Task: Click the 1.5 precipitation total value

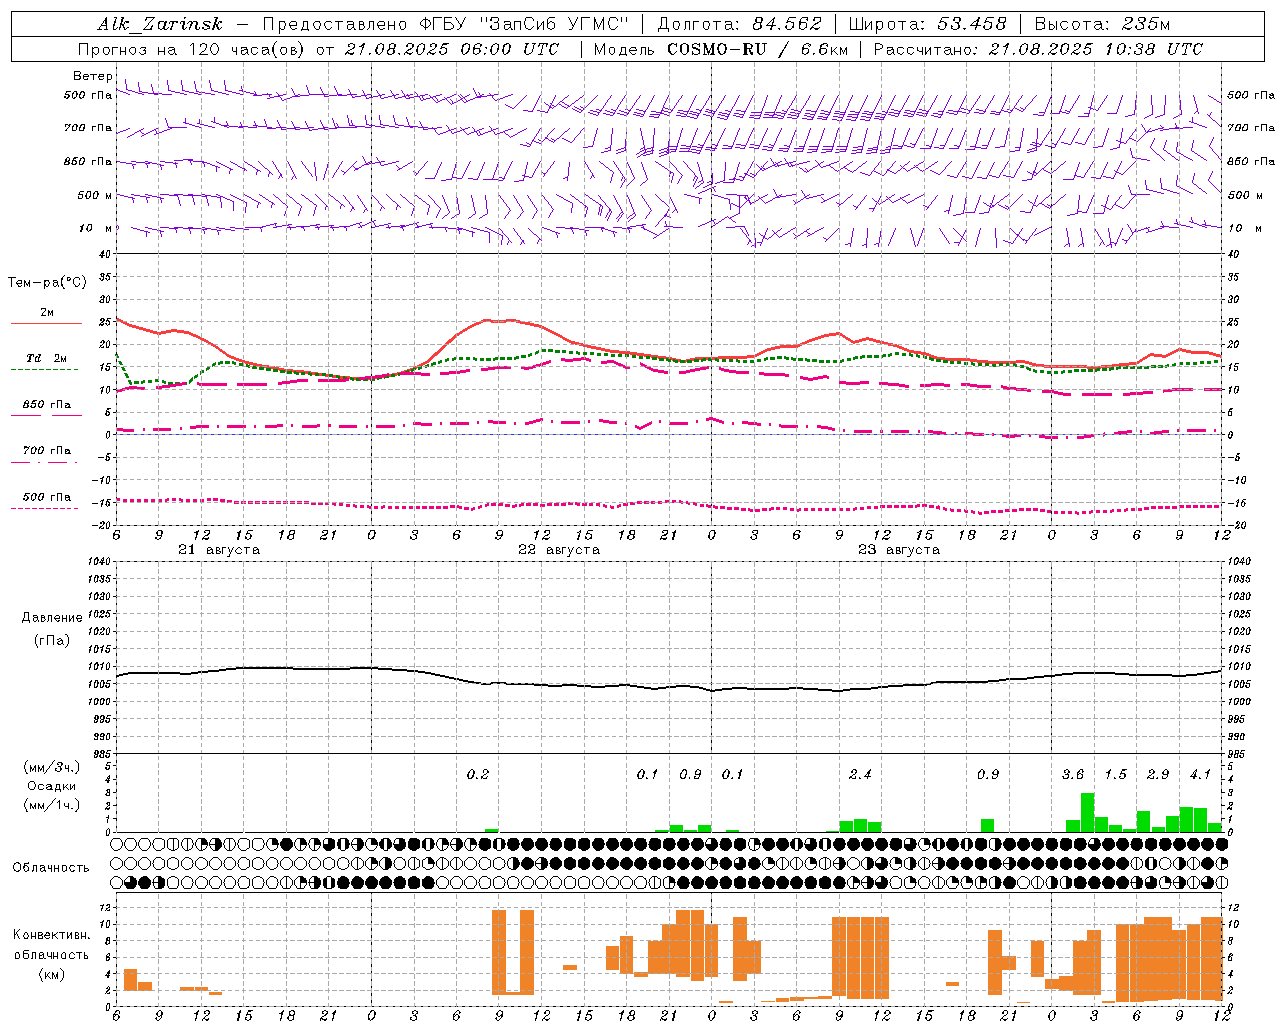Action: click(1115, 774)
